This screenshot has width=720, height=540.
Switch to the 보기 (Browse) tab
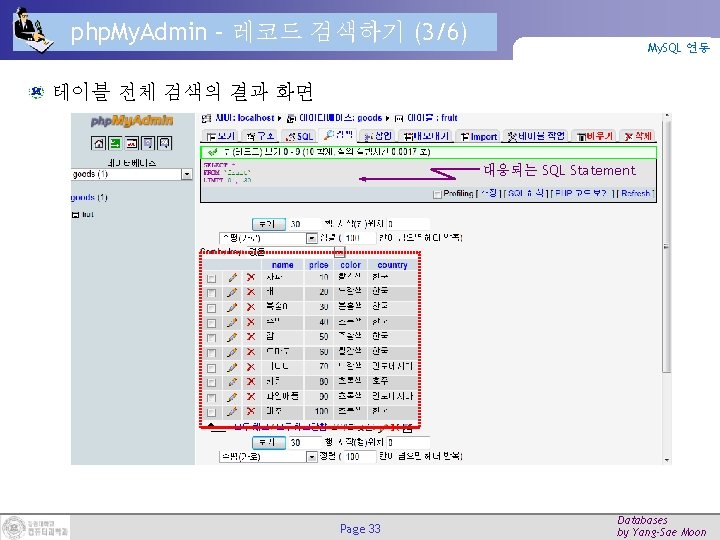click(220, 136)
